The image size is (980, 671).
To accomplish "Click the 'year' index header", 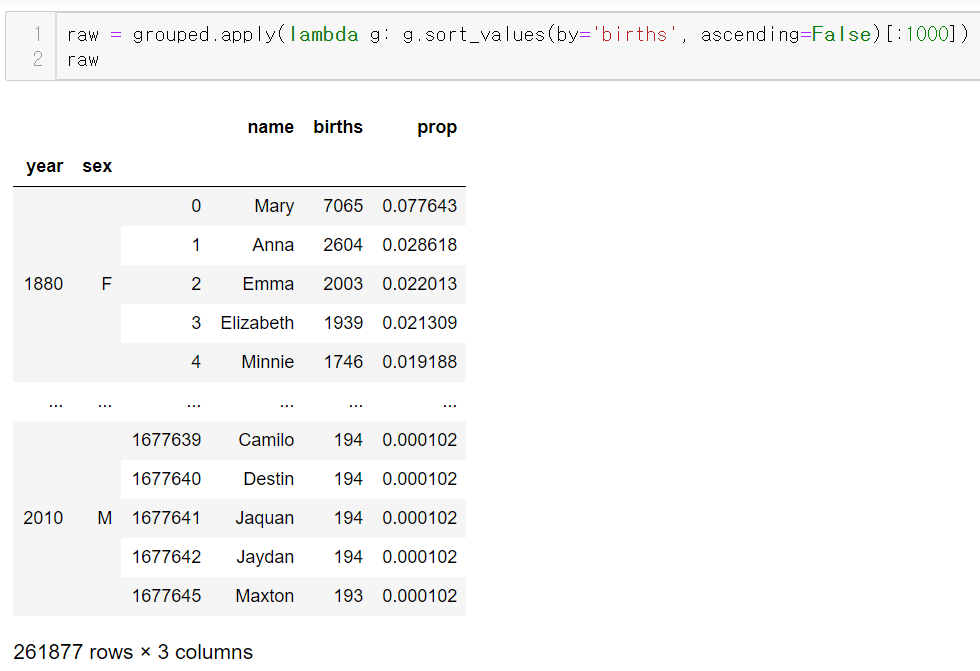I will (45, 166).
